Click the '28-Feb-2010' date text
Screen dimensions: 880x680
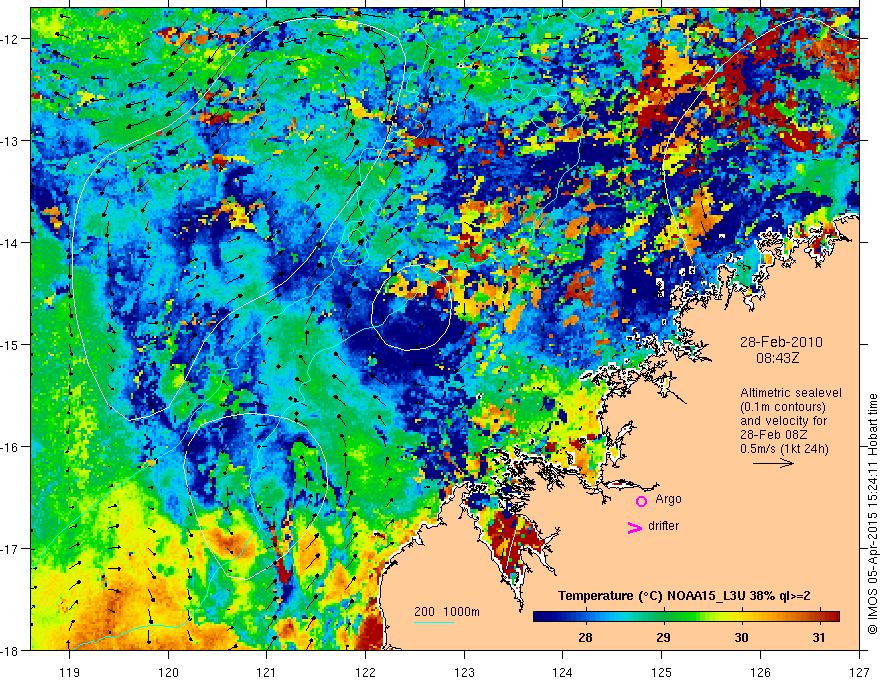click(781, 342)
